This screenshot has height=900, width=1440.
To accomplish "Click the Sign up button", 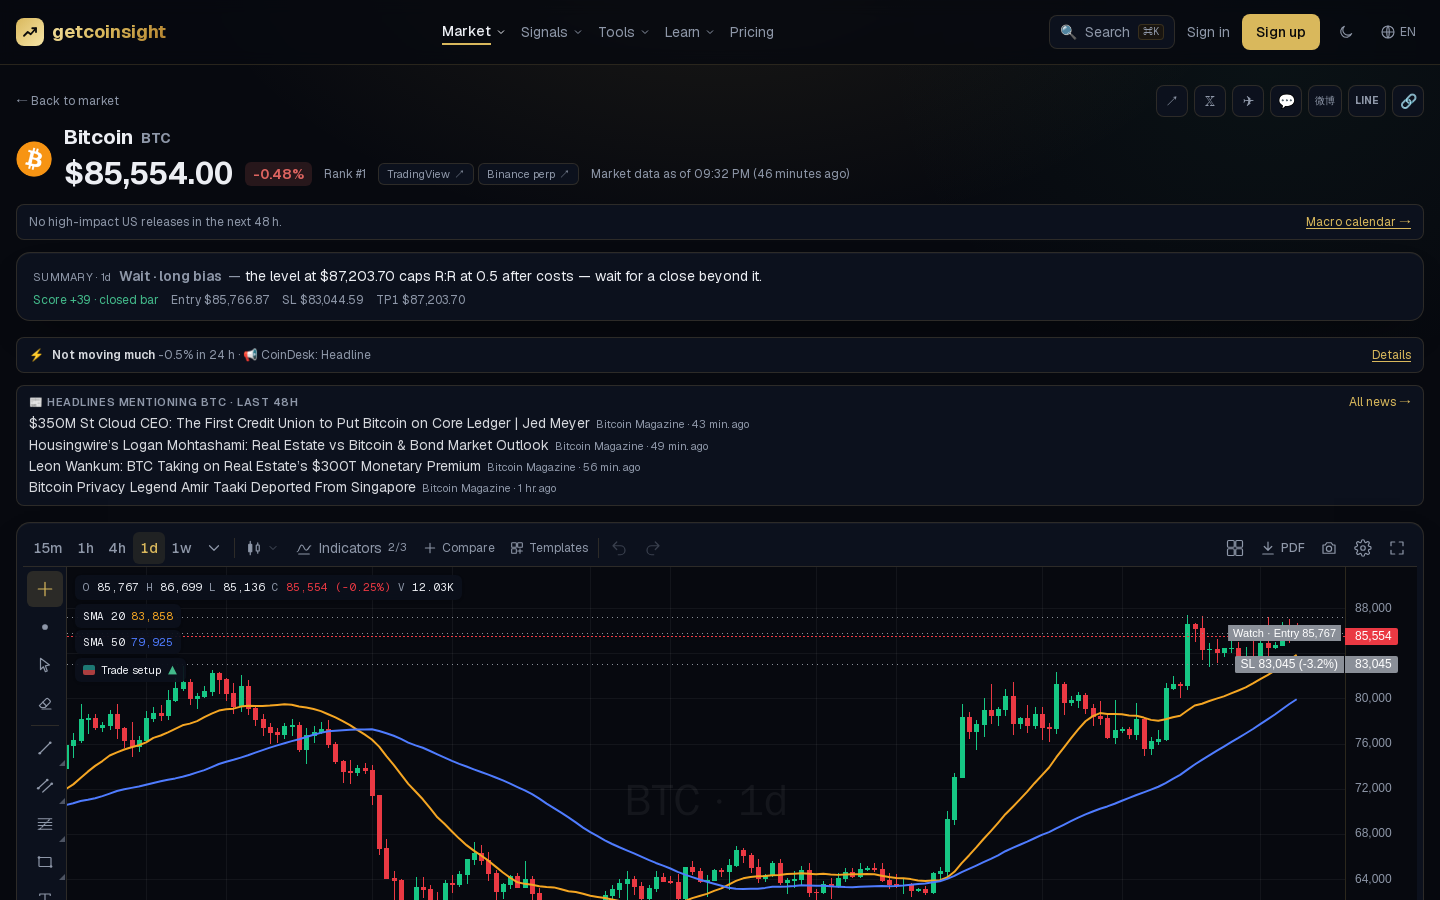I will (1281, 32).
